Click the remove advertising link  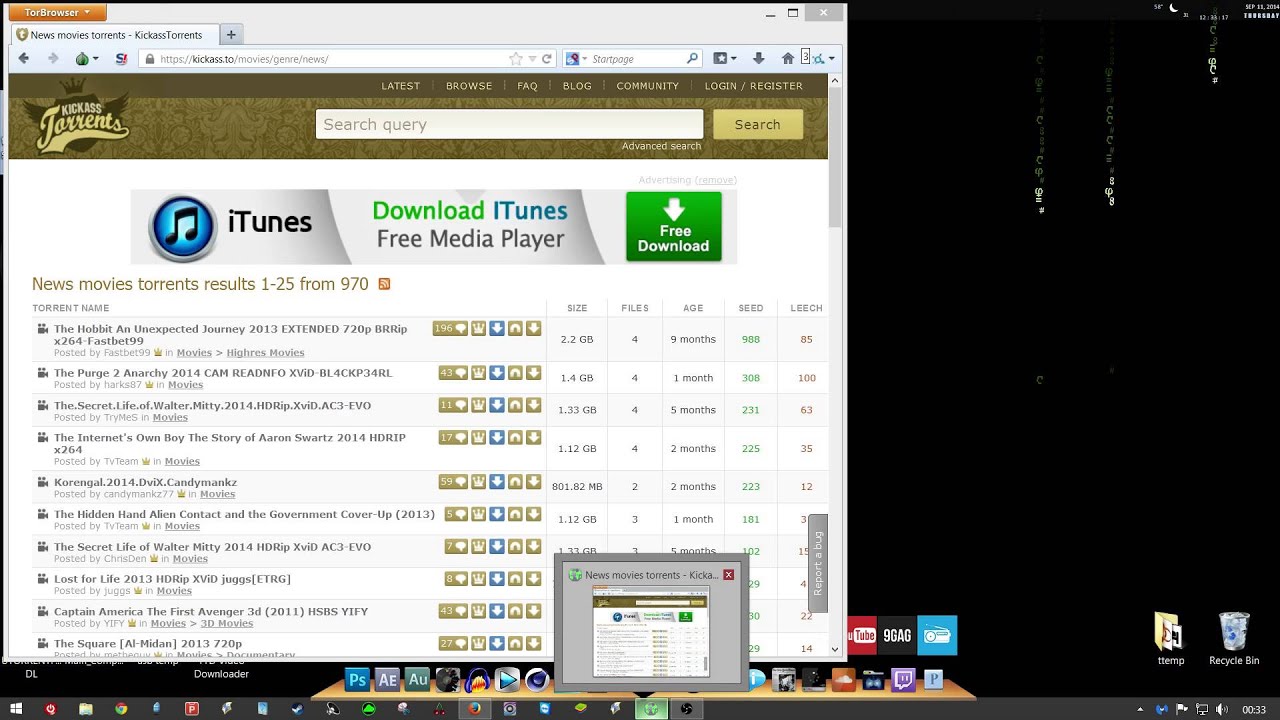[x=716, y=180]
